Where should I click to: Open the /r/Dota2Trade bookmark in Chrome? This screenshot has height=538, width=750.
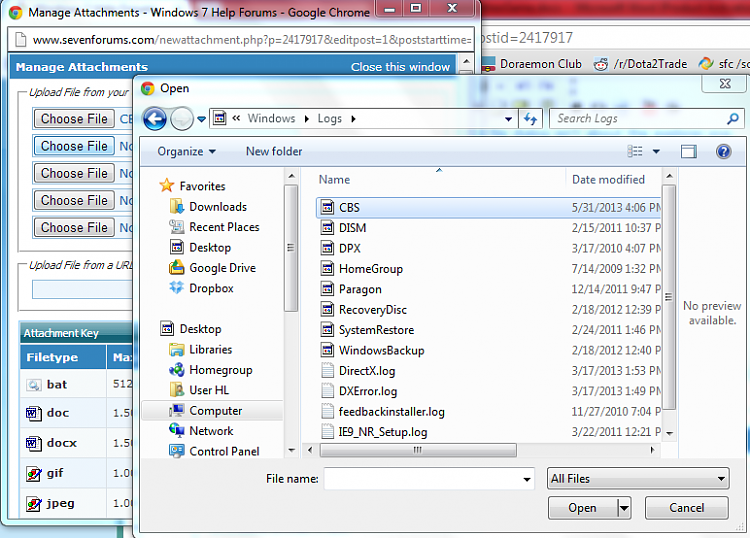(x=640, y=64)
